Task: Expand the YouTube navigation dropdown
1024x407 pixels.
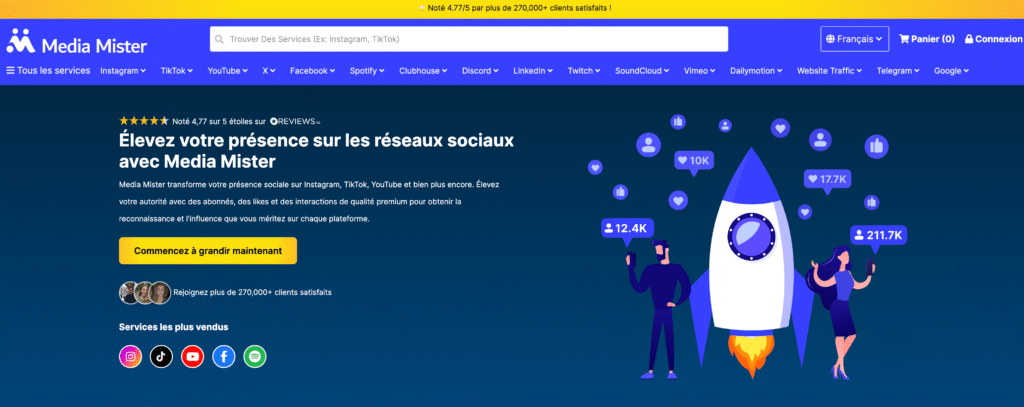Action: [228, 71]
